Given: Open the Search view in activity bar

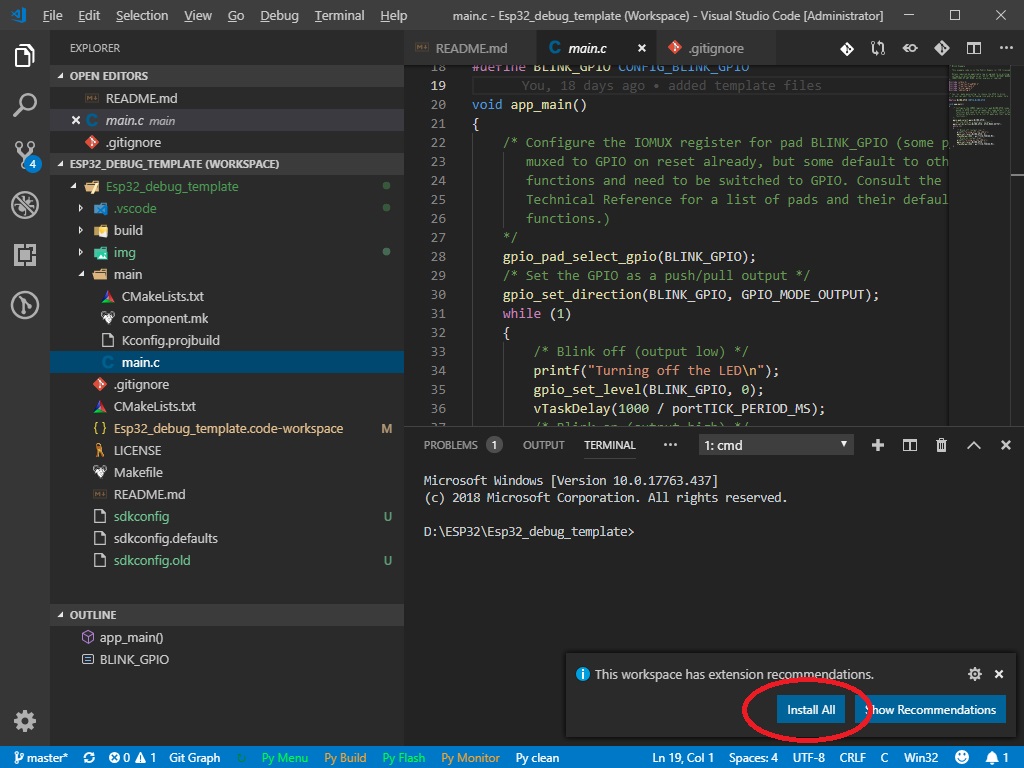Looking at the screenshot, I should (25, 104).
